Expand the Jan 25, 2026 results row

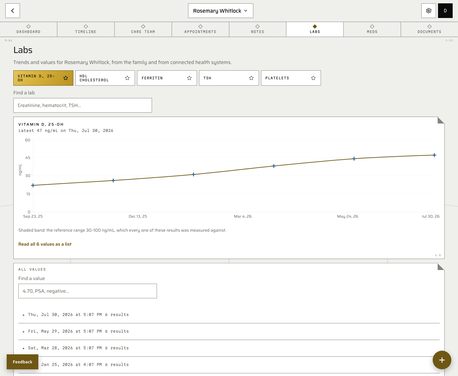point(229,365)
